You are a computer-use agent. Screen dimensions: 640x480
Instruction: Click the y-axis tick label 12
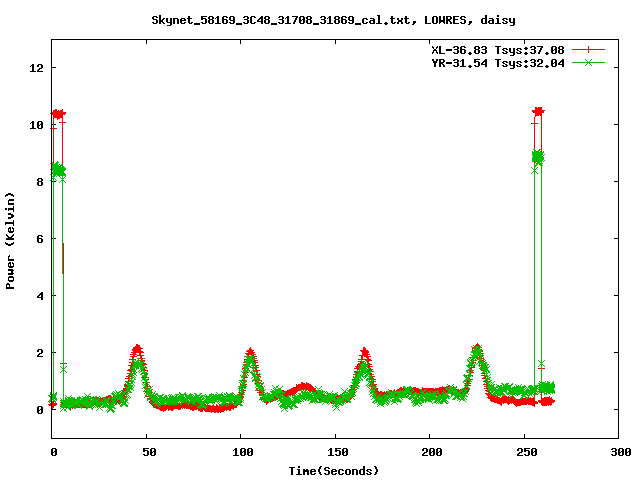(x=36, y=68)
